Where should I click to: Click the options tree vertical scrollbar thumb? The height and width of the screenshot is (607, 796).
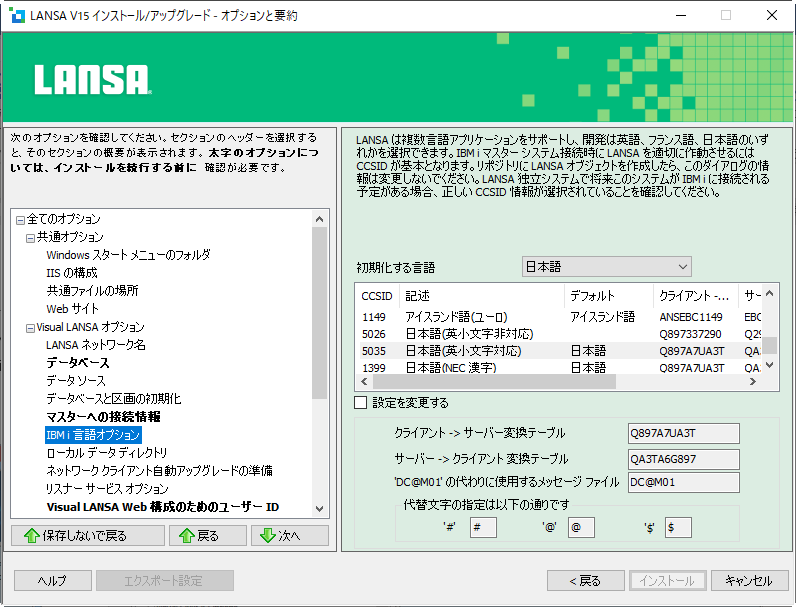(319, 313)
